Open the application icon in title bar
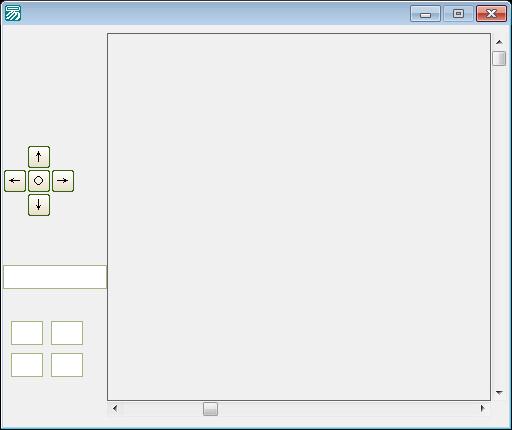Image resolution: width=512 pixels, height=430 pixels. 13,13
